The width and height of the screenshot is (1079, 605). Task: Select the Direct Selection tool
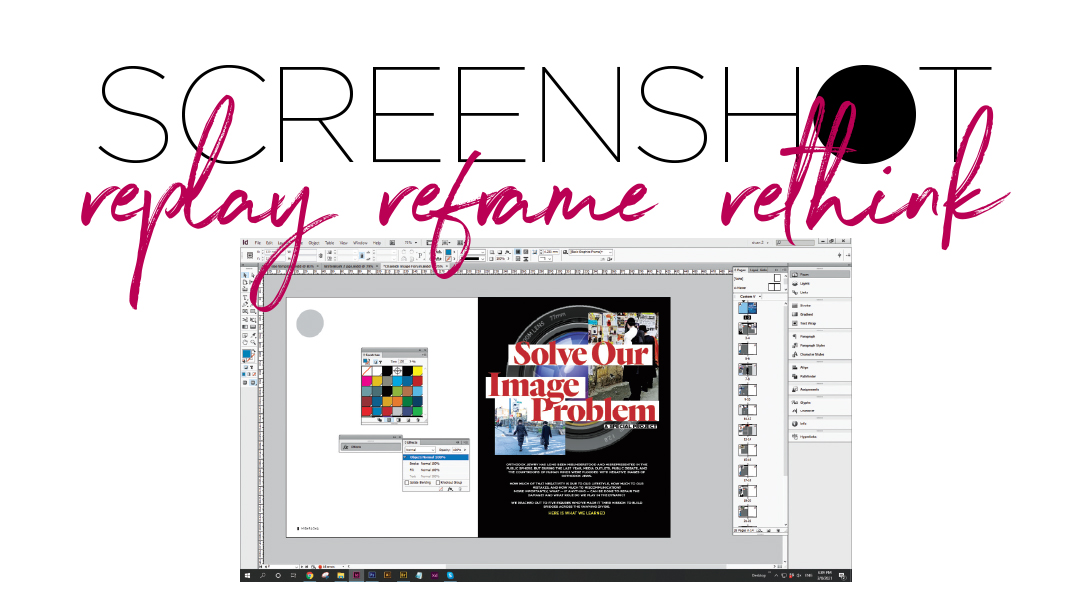[253, 275]
